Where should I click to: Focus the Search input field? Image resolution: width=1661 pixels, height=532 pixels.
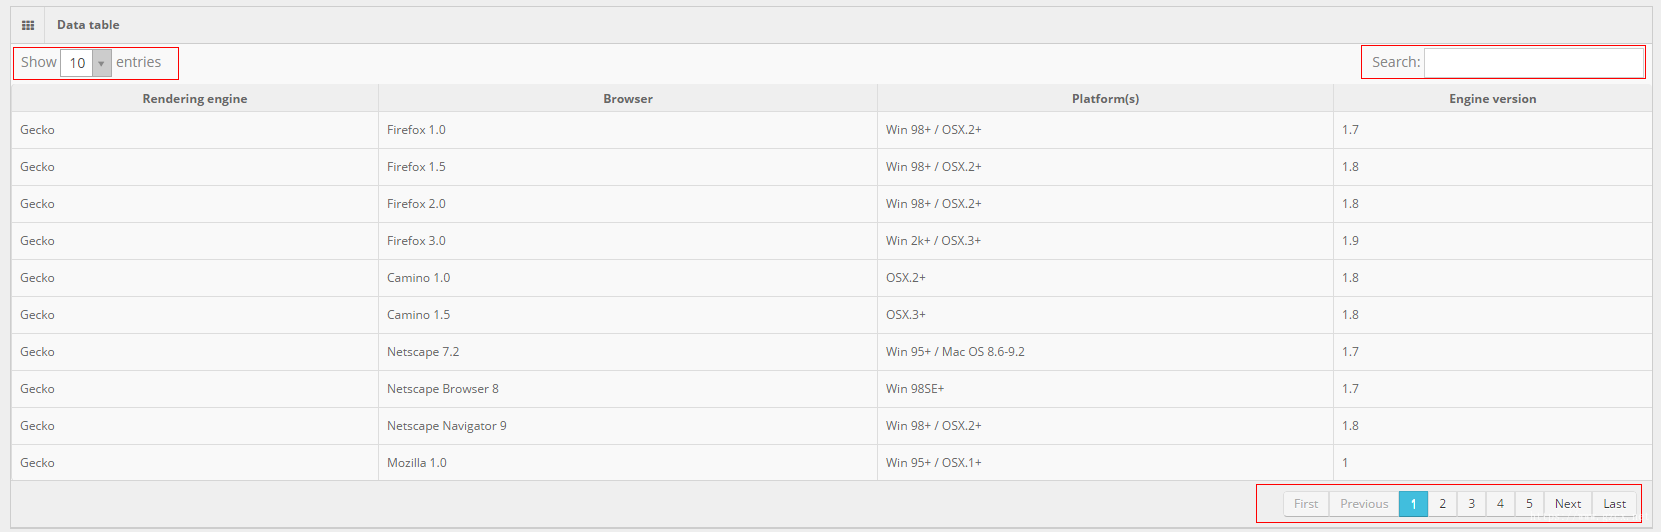[1533, 62]
